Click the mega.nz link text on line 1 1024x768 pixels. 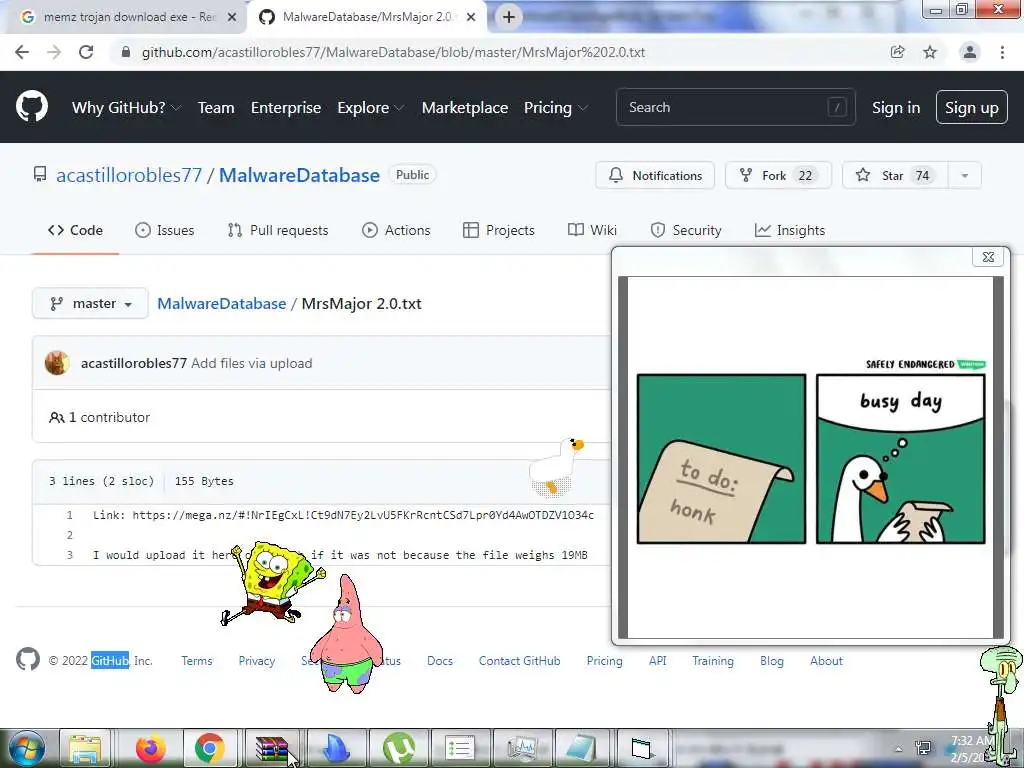click(363, 515)
